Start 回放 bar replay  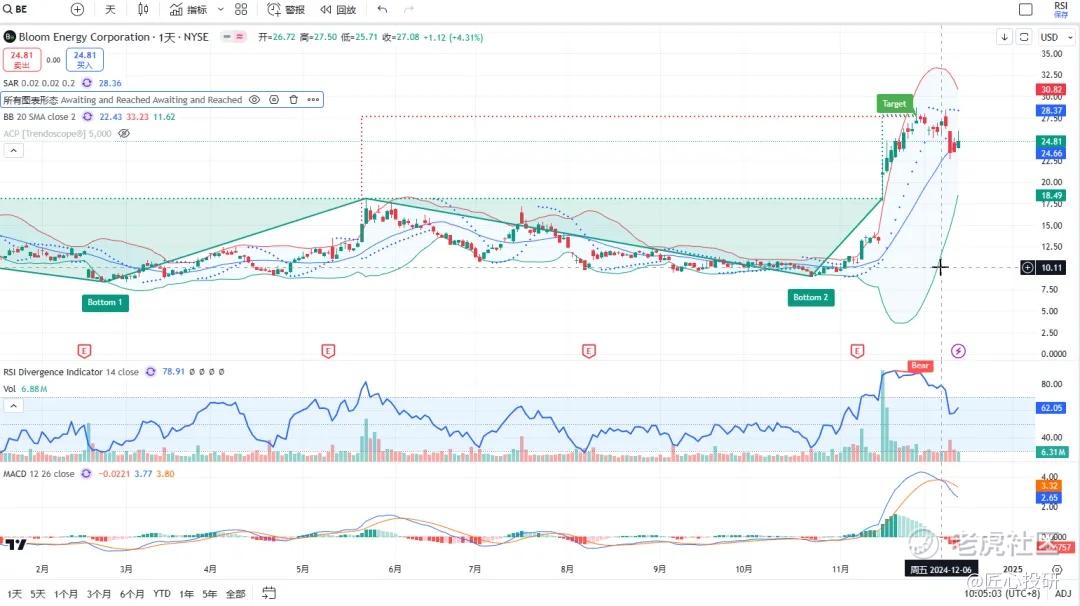(x=338, y=10)
